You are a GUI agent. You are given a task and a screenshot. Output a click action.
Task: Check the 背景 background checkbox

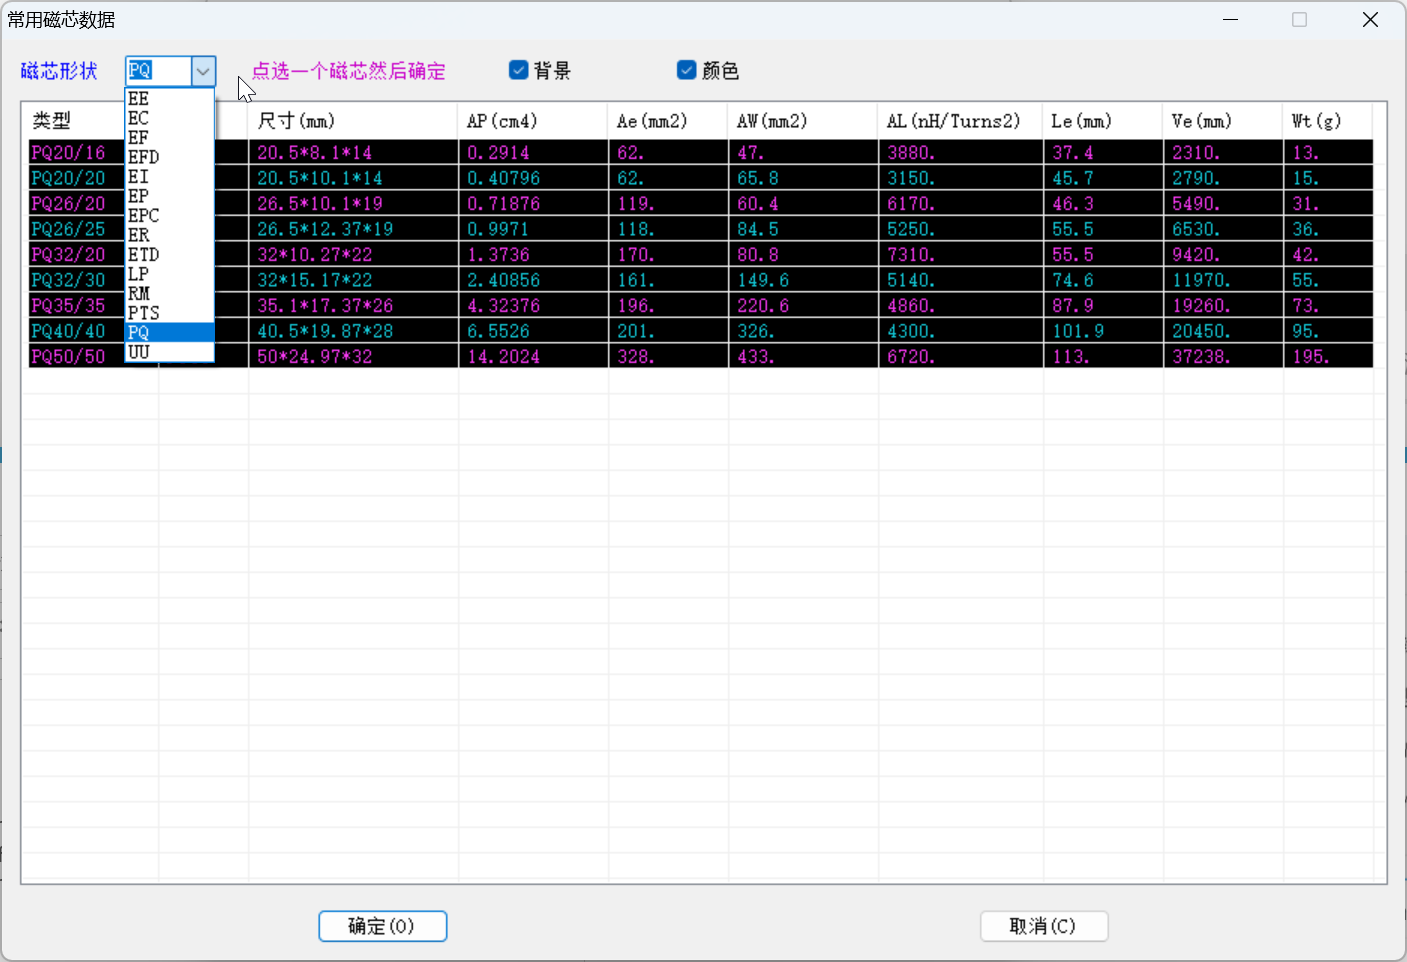[518, 70]
